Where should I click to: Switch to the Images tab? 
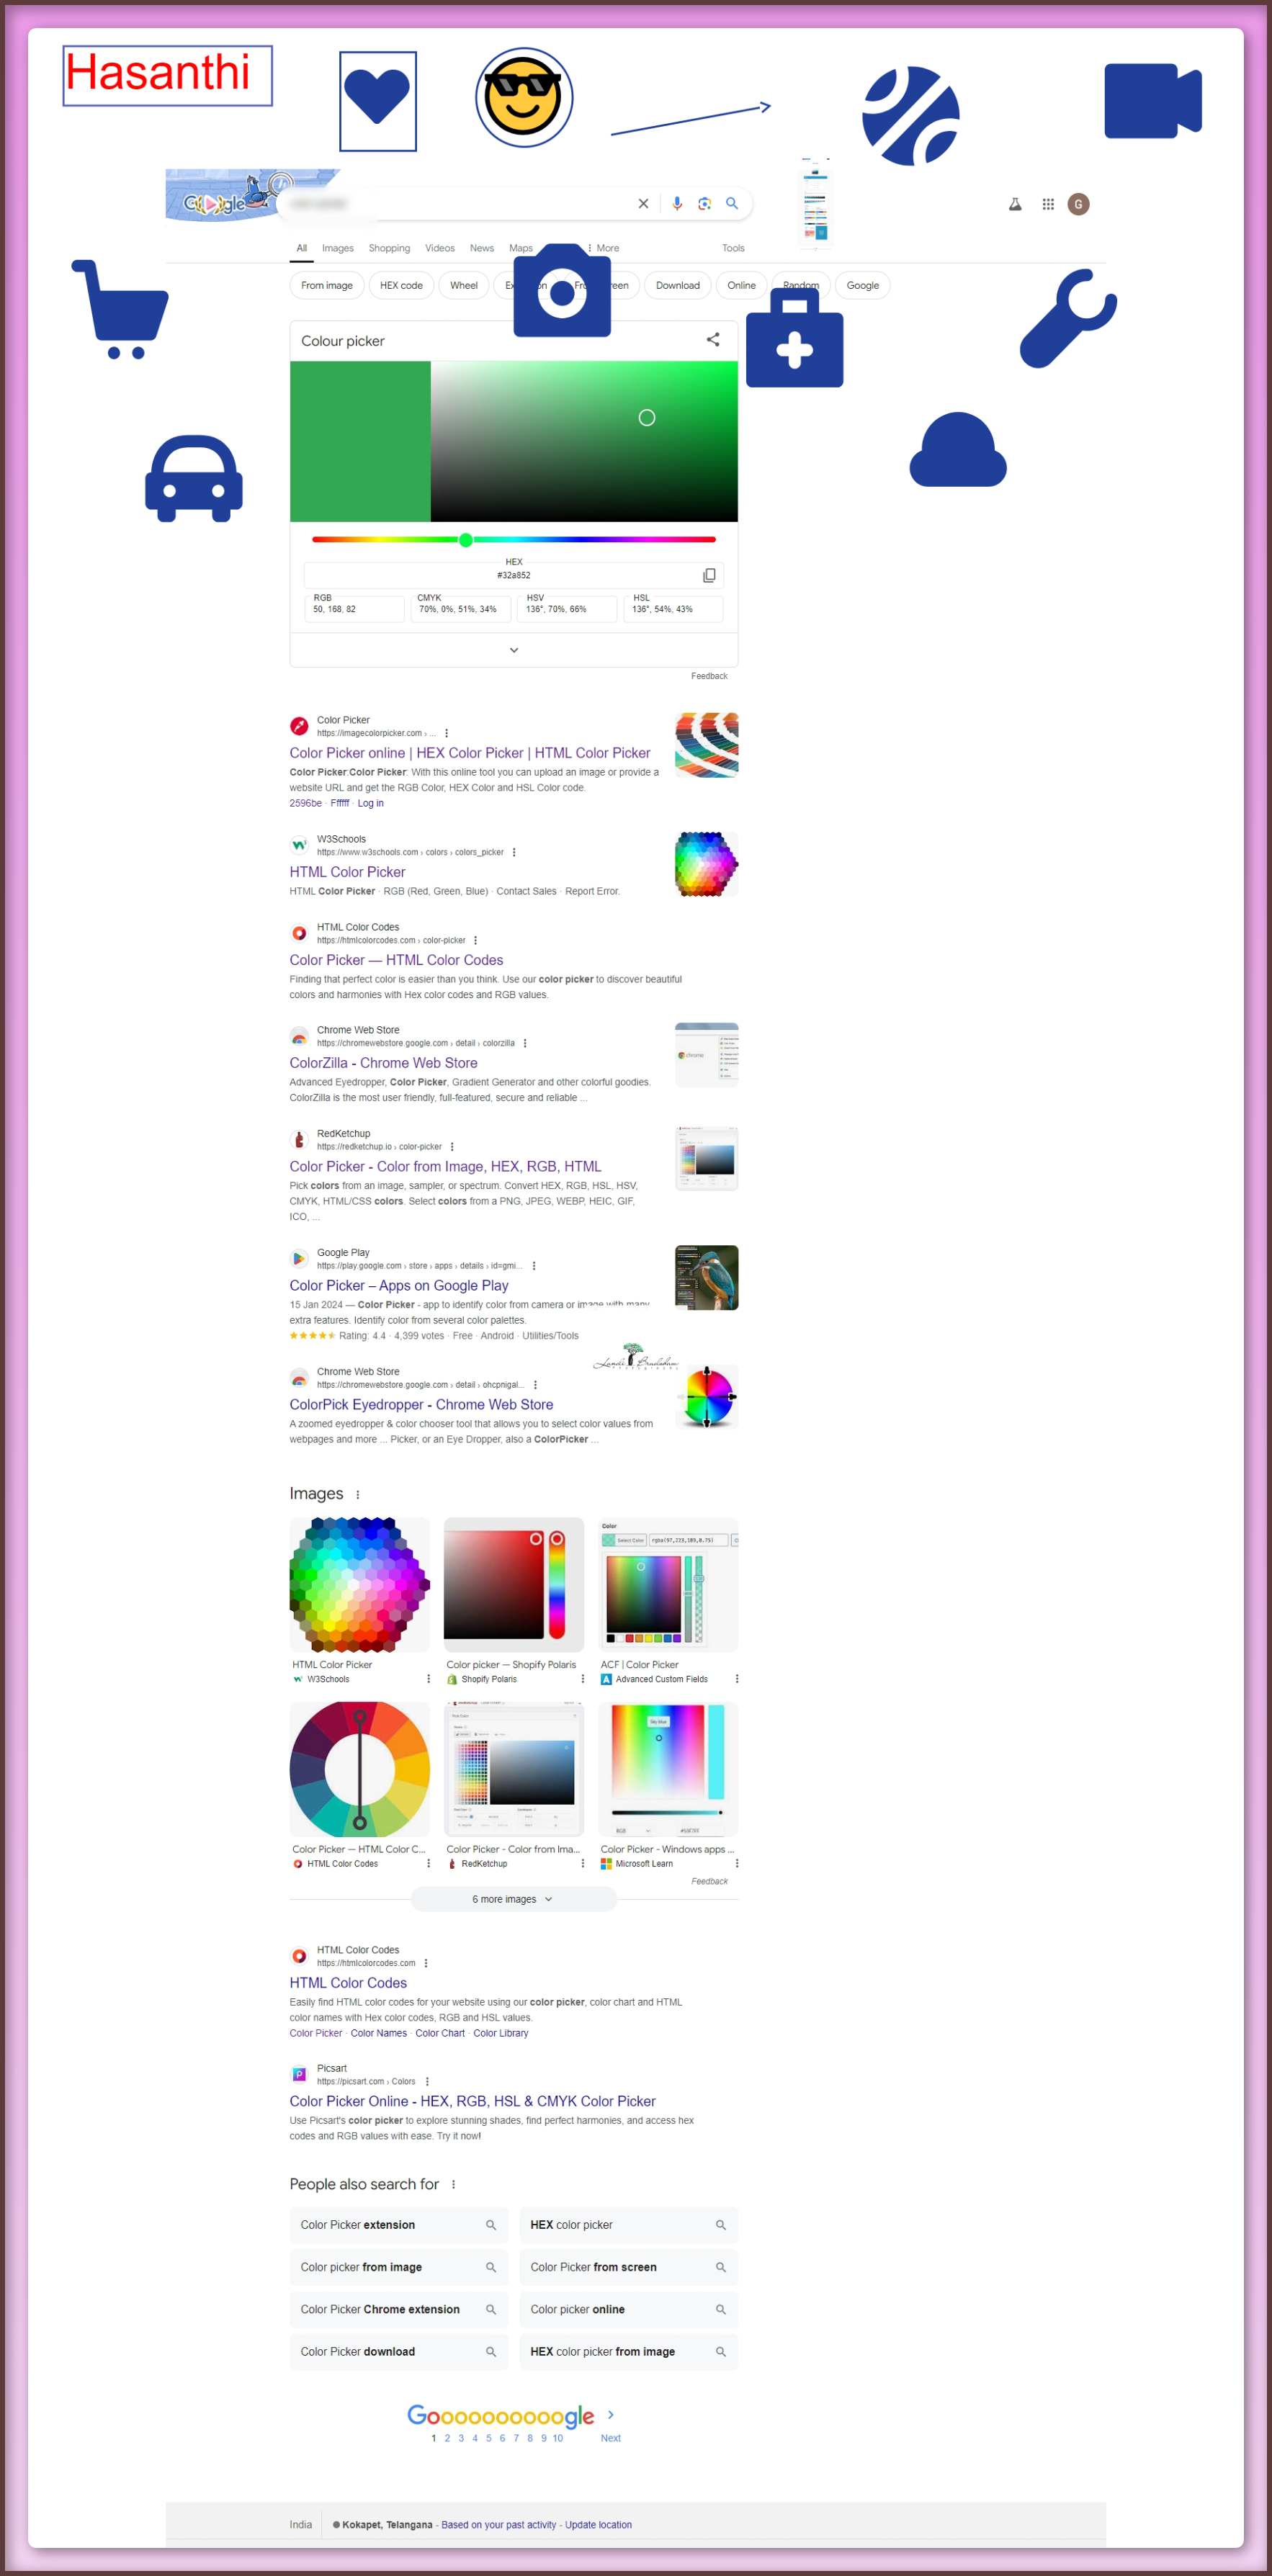[x=338, y=248]
